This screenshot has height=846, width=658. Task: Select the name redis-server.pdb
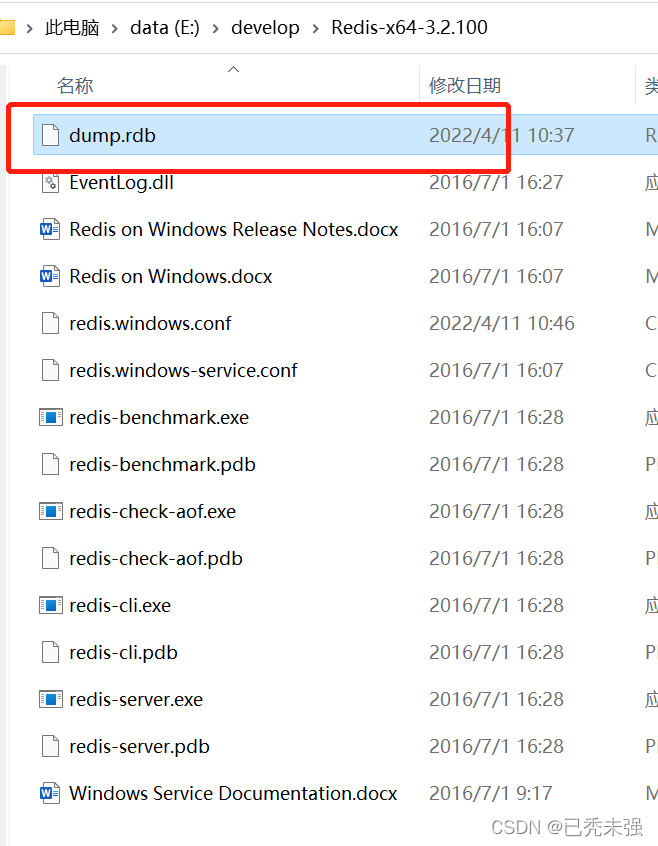139,746
